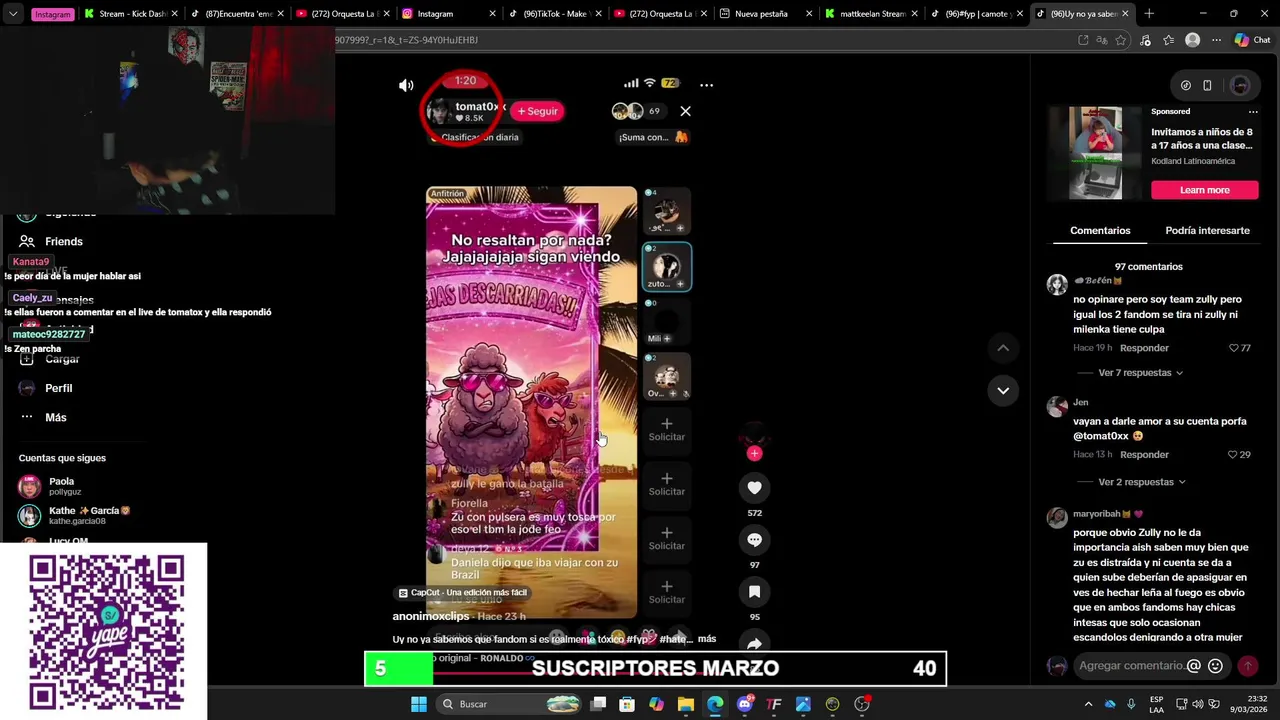Screen dimensions: 1280x720
Task: Open Windows Start menu
Action: tap(419, 704)
